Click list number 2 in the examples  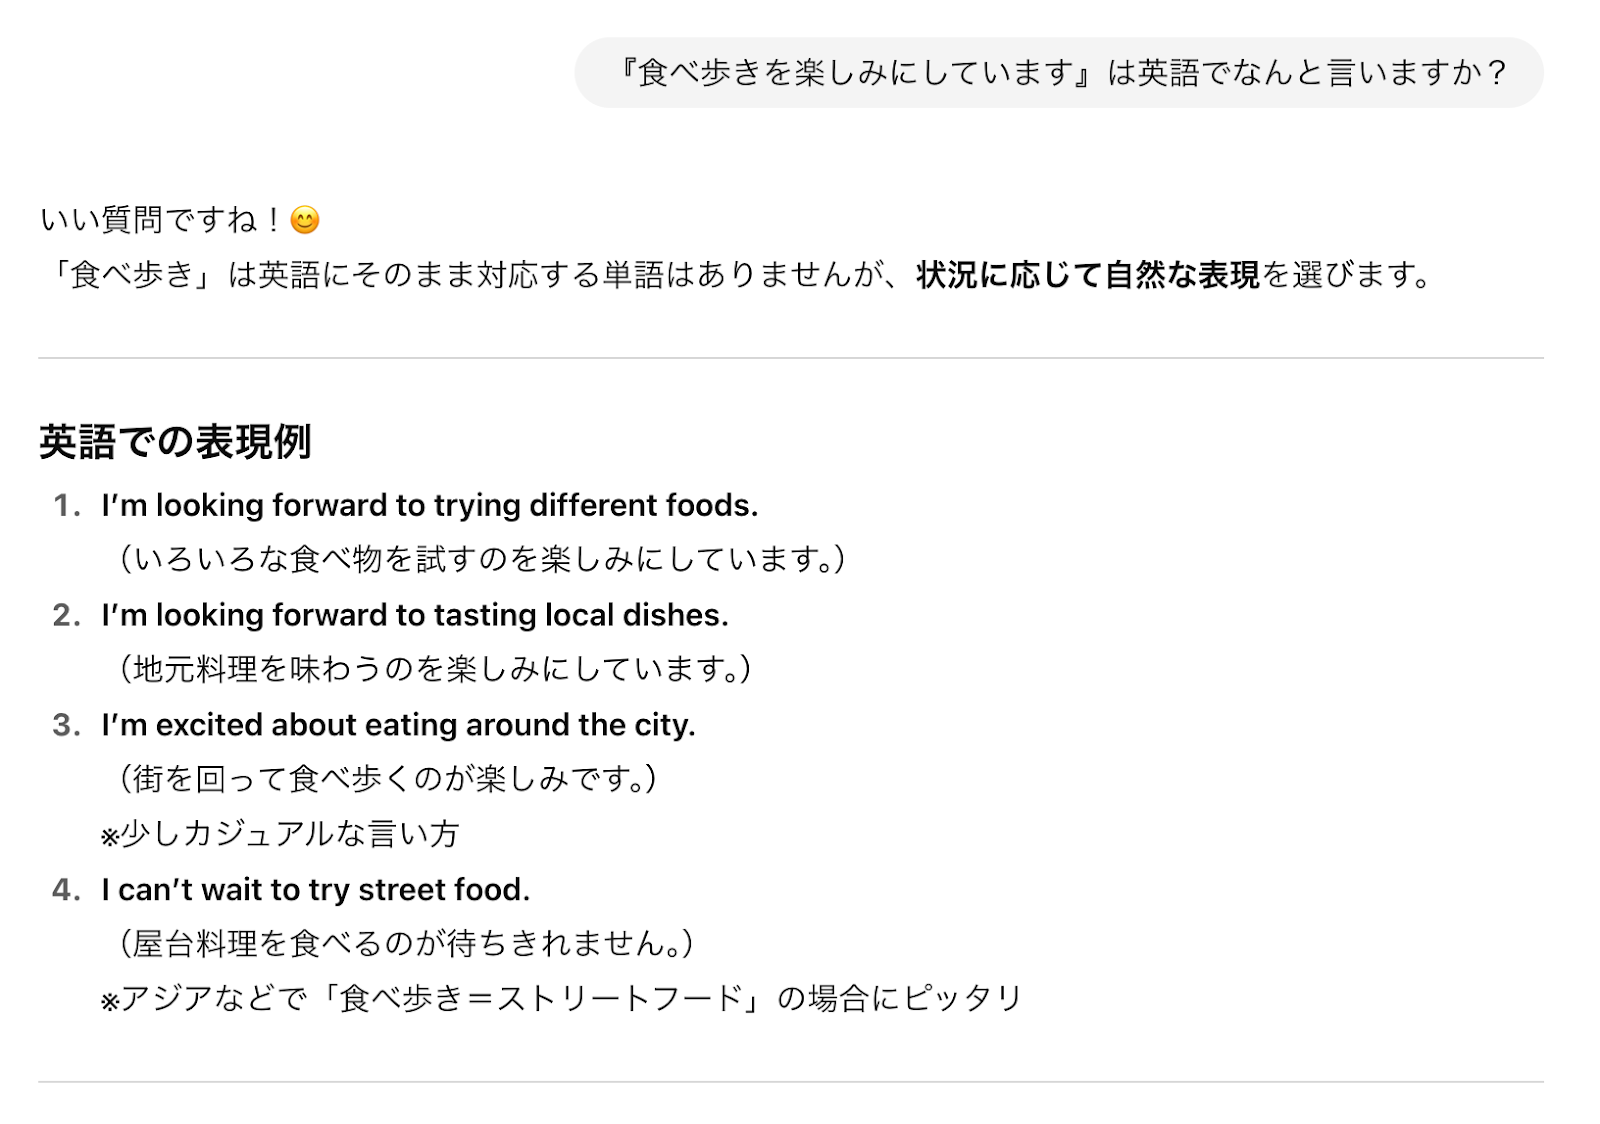click(66, 616)
